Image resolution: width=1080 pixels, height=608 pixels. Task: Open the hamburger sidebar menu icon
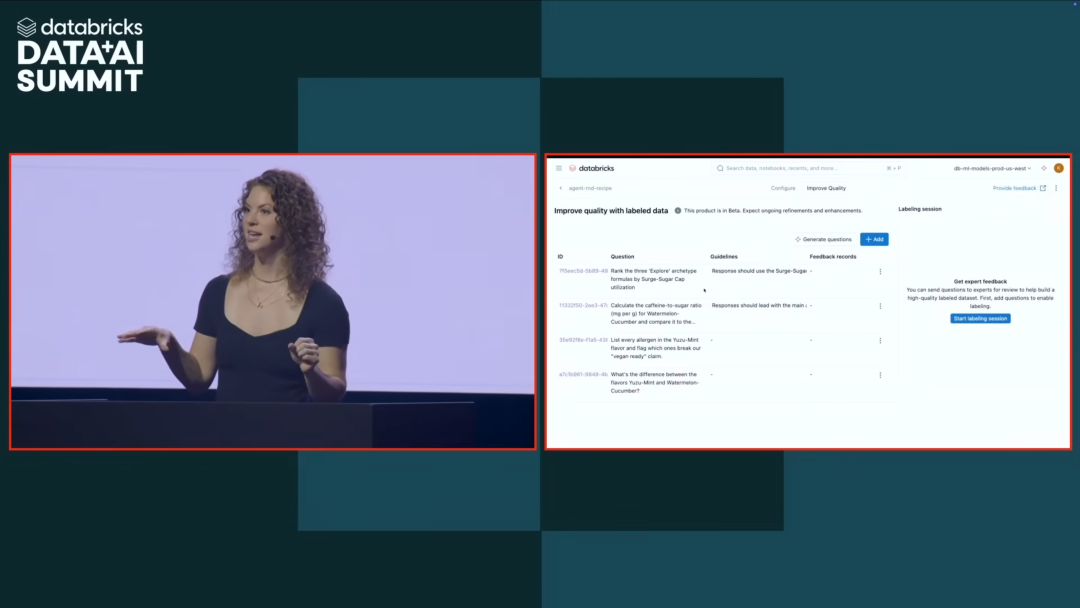pyautogui.click(x=559, y=168)
